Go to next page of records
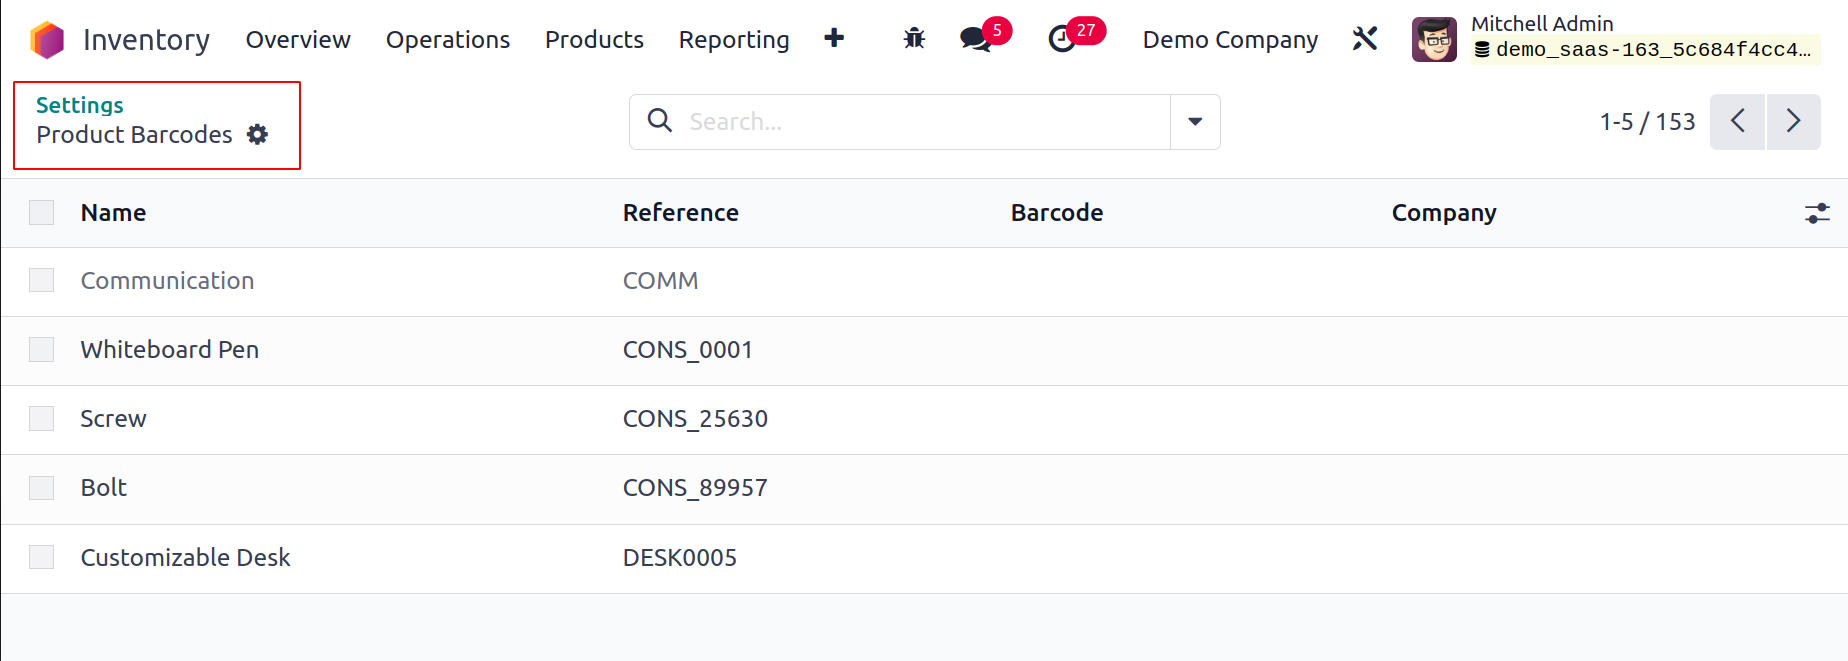The image size is (1848, 661). click(x=1793, y=122)
